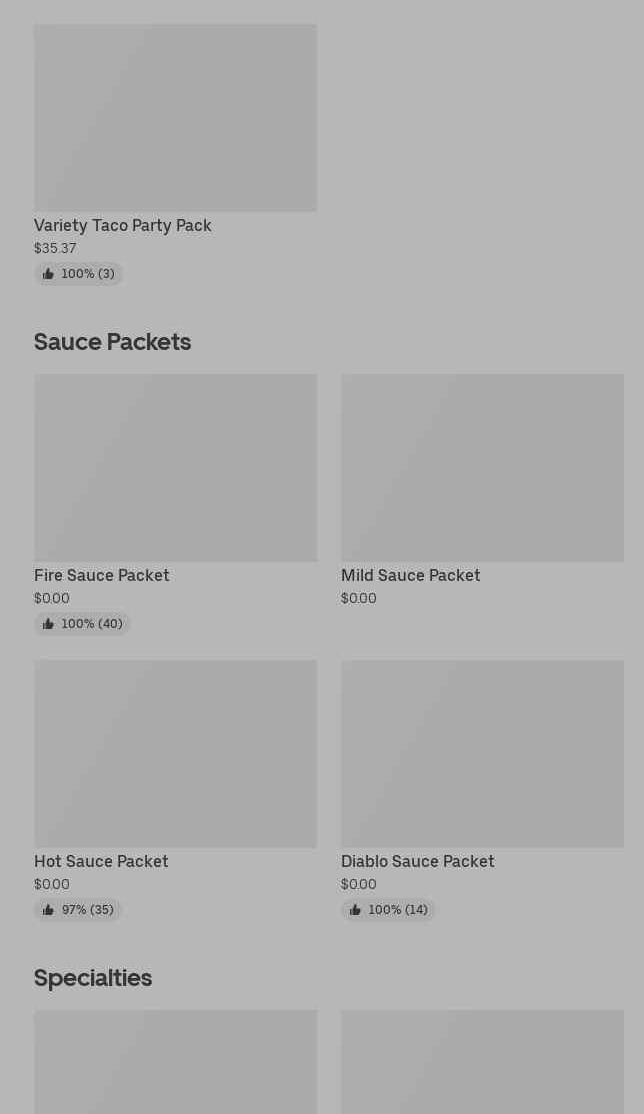Open the Hot Sauce Packet image
This screenshot has height=1114, width=644.
coord(175,754)
